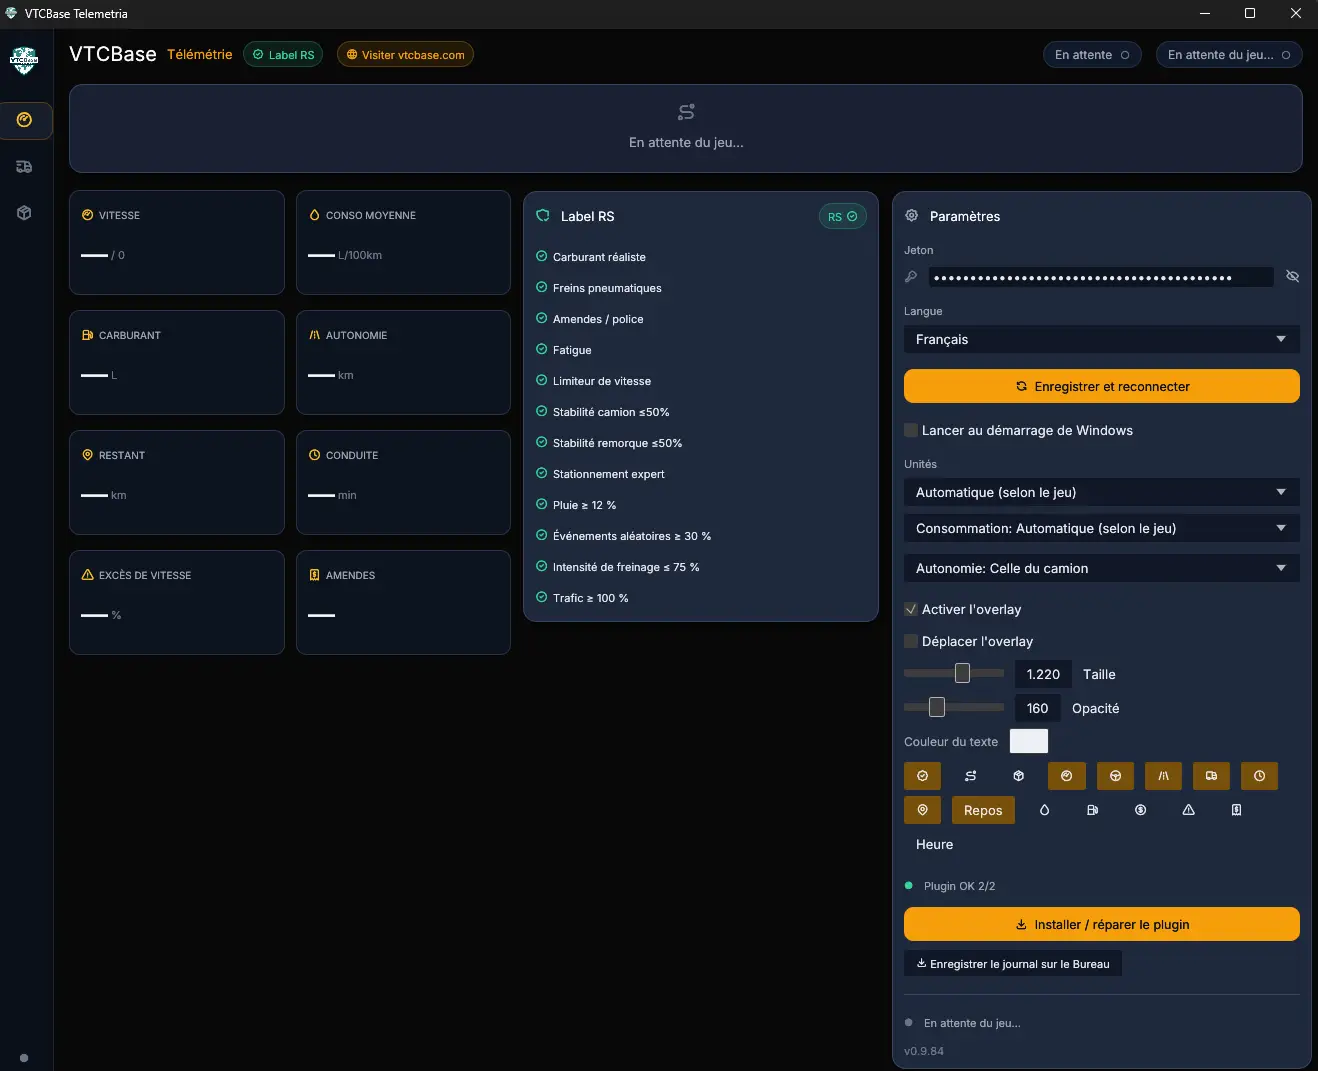Click Enregistrer le journal sur le Bureau
1318x1071 pixels.
[x=1013, y=964]
